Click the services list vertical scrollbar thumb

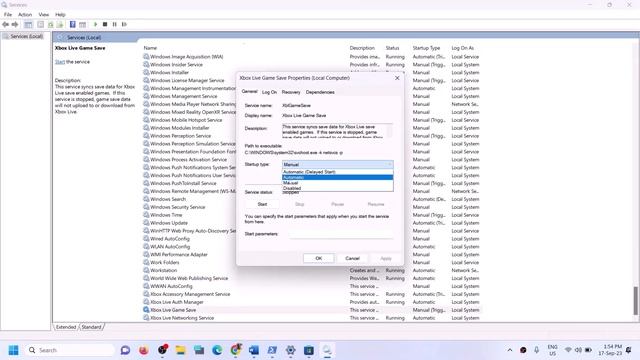click(x=636, y=300)
